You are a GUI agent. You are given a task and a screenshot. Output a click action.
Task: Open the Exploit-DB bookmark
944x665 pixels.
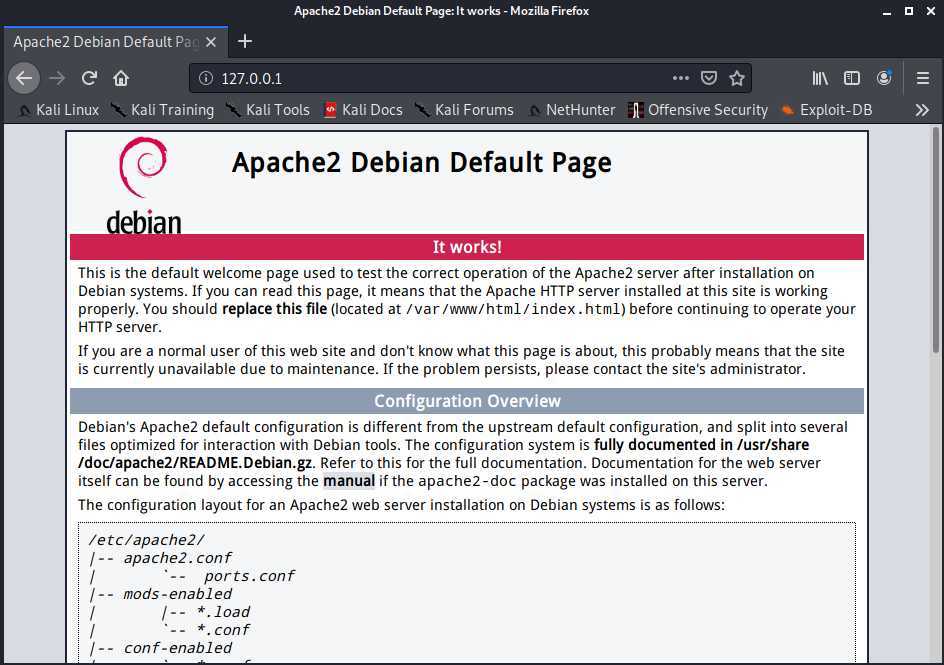pos(827,110)
